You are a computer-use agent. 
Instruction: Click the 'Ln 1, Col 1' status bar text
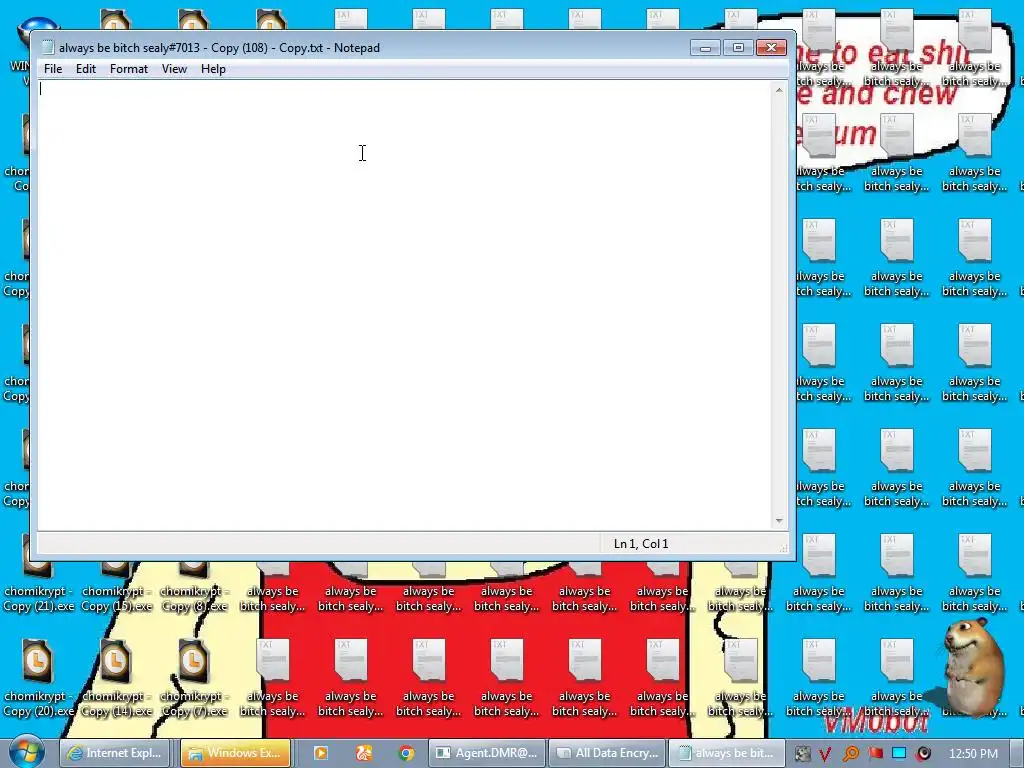pos(641,544)
